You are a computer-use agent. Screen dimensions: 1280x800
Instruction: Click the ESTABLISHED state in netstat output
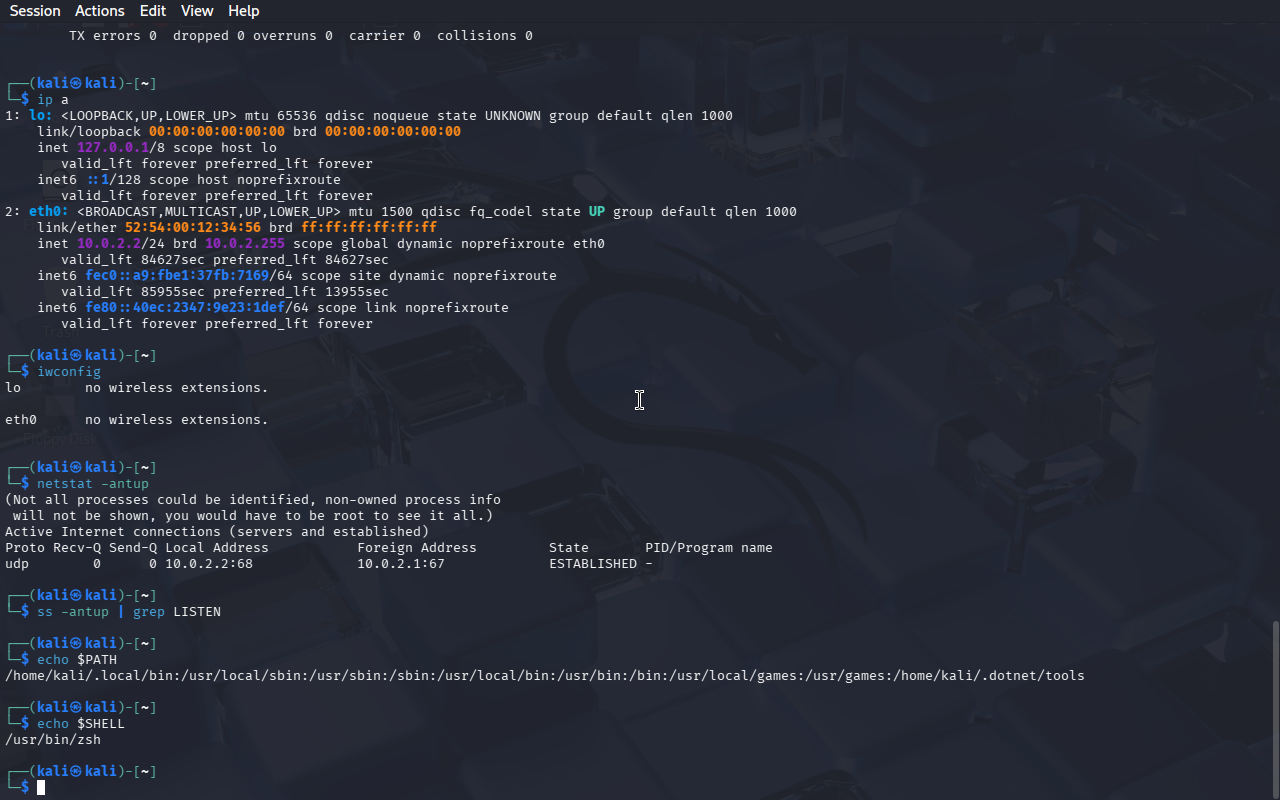pyautogui.click(x=593, y=563)
